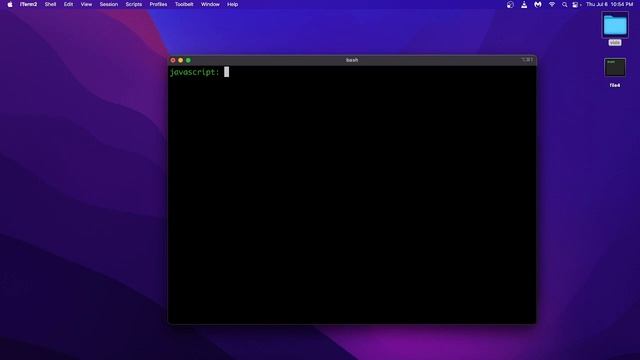The width and height of the screenshot is (640, 360).
Task: Click the circular status icon left of VLC
Action: point(510,4)
